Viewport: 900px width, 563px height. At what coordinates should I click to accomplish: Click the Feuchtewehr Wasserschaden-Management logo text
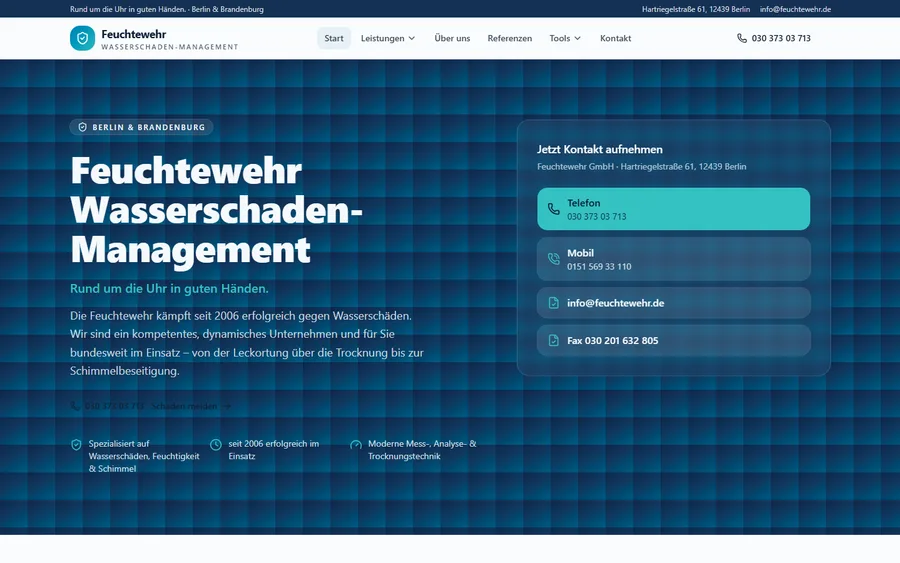click(x=169, y=39)
